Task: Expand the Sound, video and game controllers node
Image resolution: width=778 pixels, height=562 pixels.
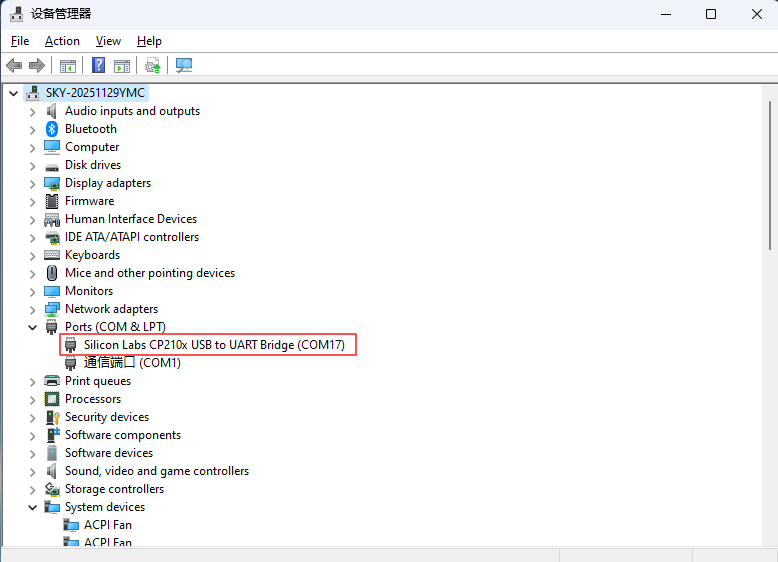Action: click(x=32, y=472)
